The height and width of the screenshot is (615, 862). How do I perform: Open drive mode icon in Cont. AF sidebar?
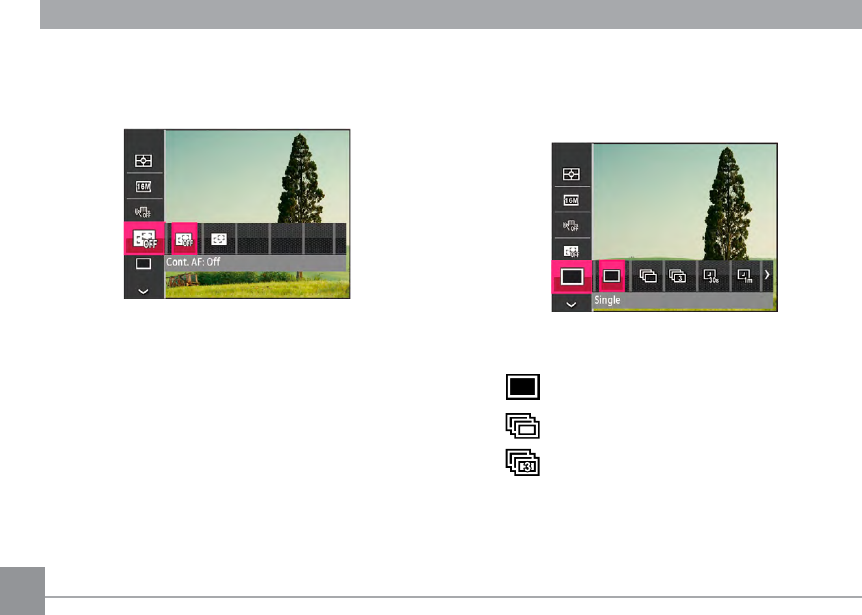tap(143, 264)
